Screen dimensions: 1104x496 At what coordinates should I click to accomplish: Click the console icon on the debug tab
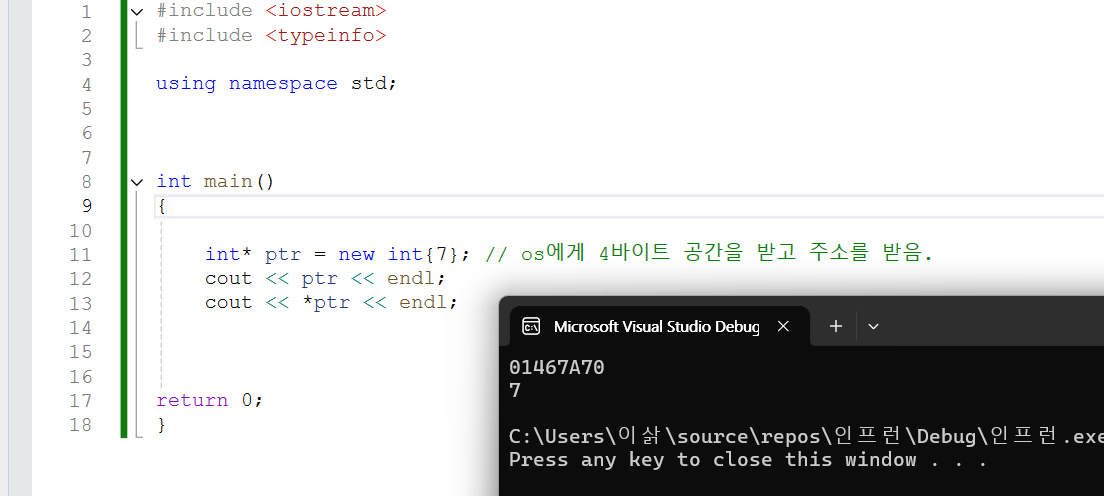[x=531, y=326]
